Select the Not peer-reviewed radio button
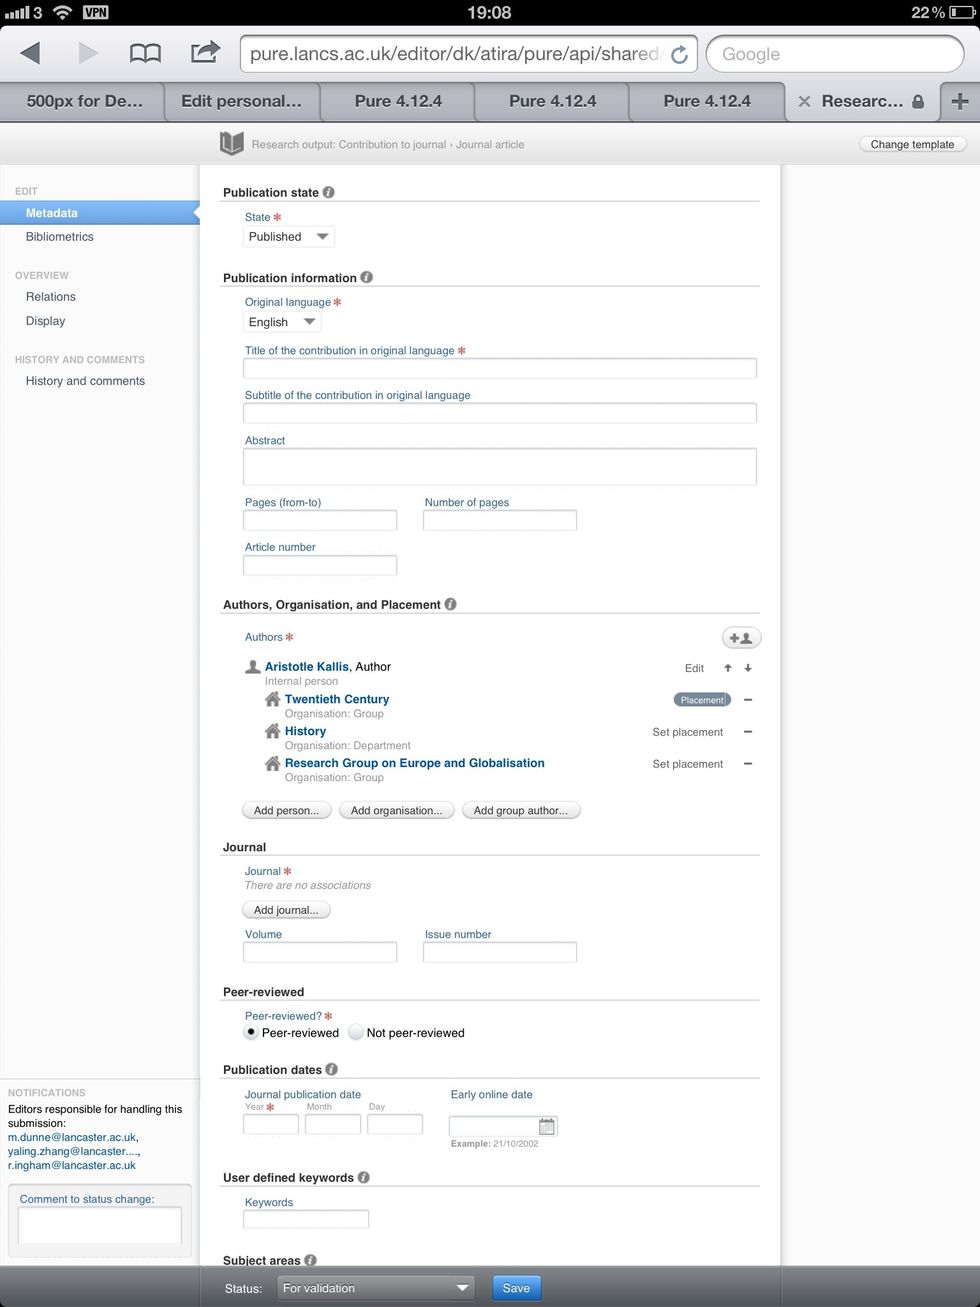This screenshot has width=980, height=1307. tap(356, 1032)
